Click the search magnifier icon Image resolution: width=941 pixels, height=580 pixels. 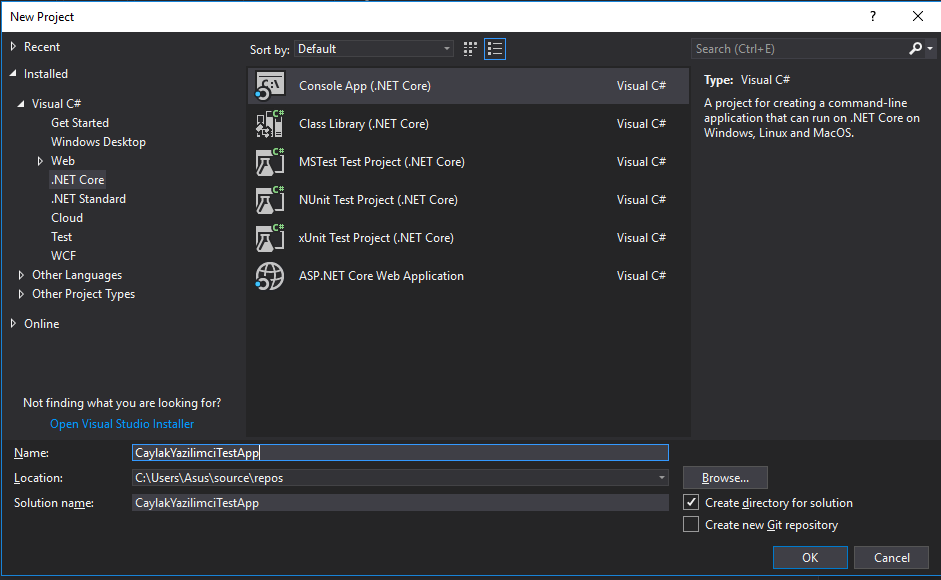coord(915,49)
